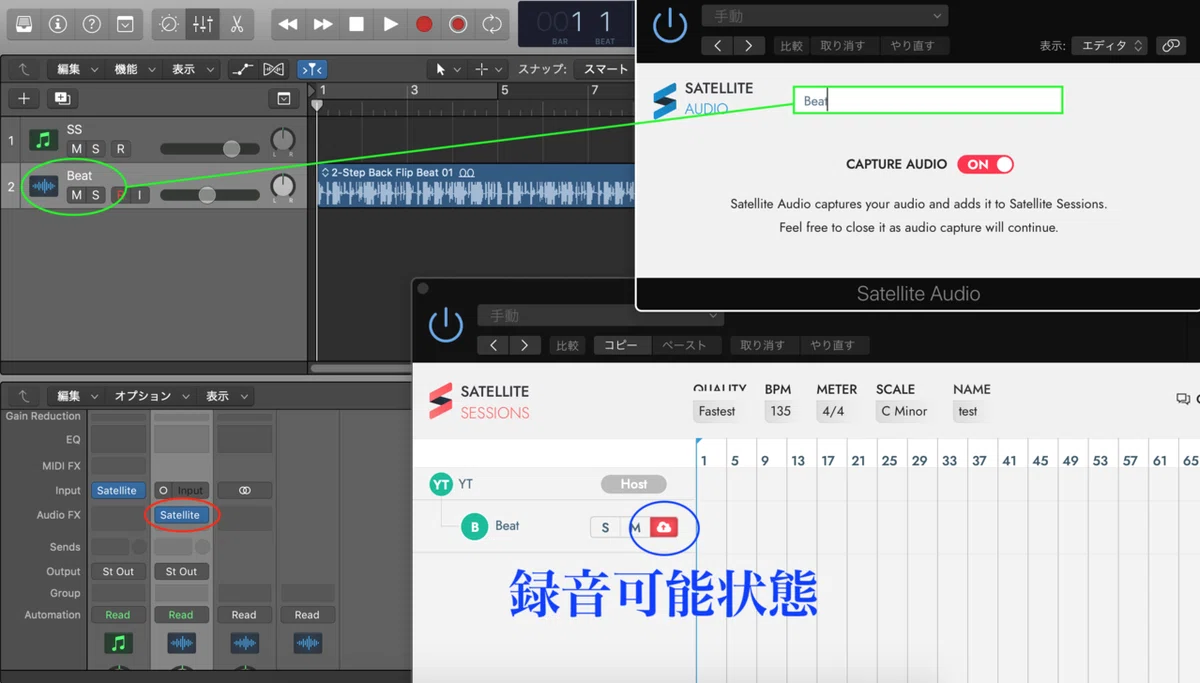
Task: Click the red cloud upload button for Beat
Action: (664, 527)
